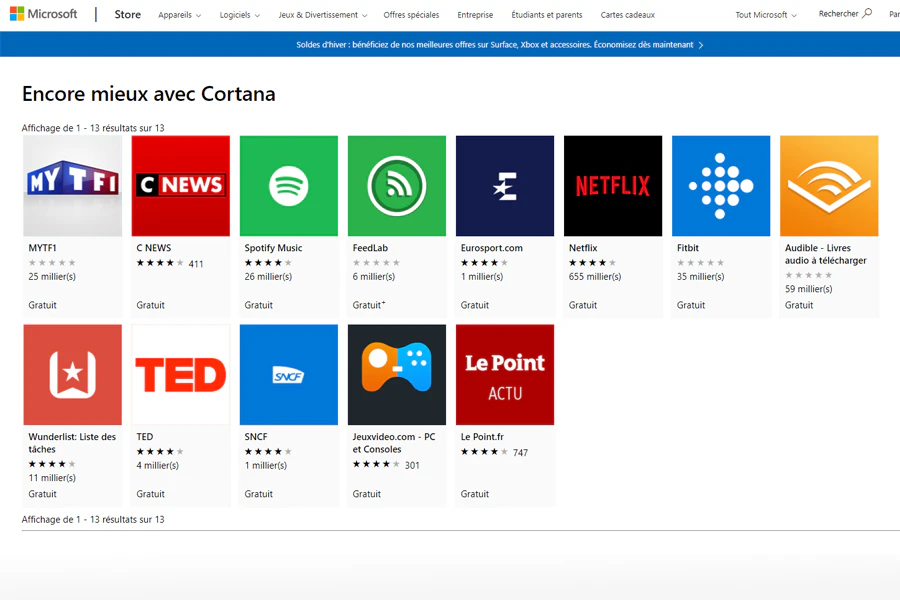Click the Soldes d'hiver promotional banner link
900x600 pixels.
500,45
